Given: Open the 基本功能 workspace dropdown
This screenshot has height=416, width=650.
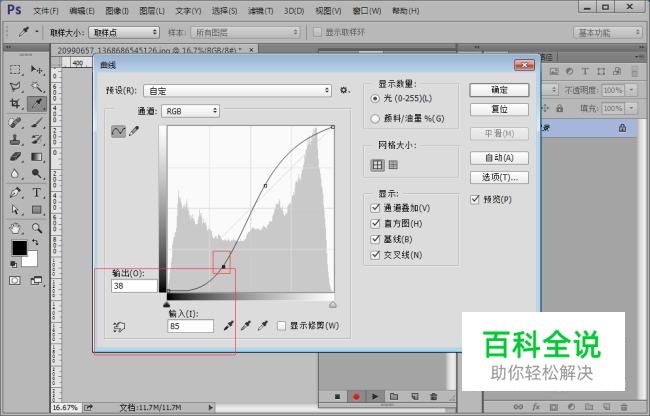Looking at the screenshot, I should [x=608, y=32].
